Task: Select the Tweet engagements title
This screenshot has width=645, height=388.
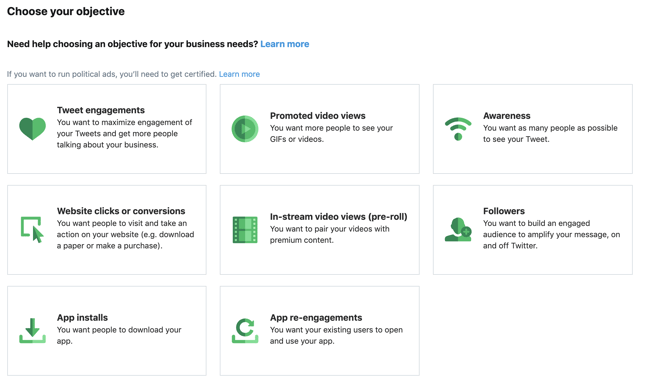Action: point(101,110)
